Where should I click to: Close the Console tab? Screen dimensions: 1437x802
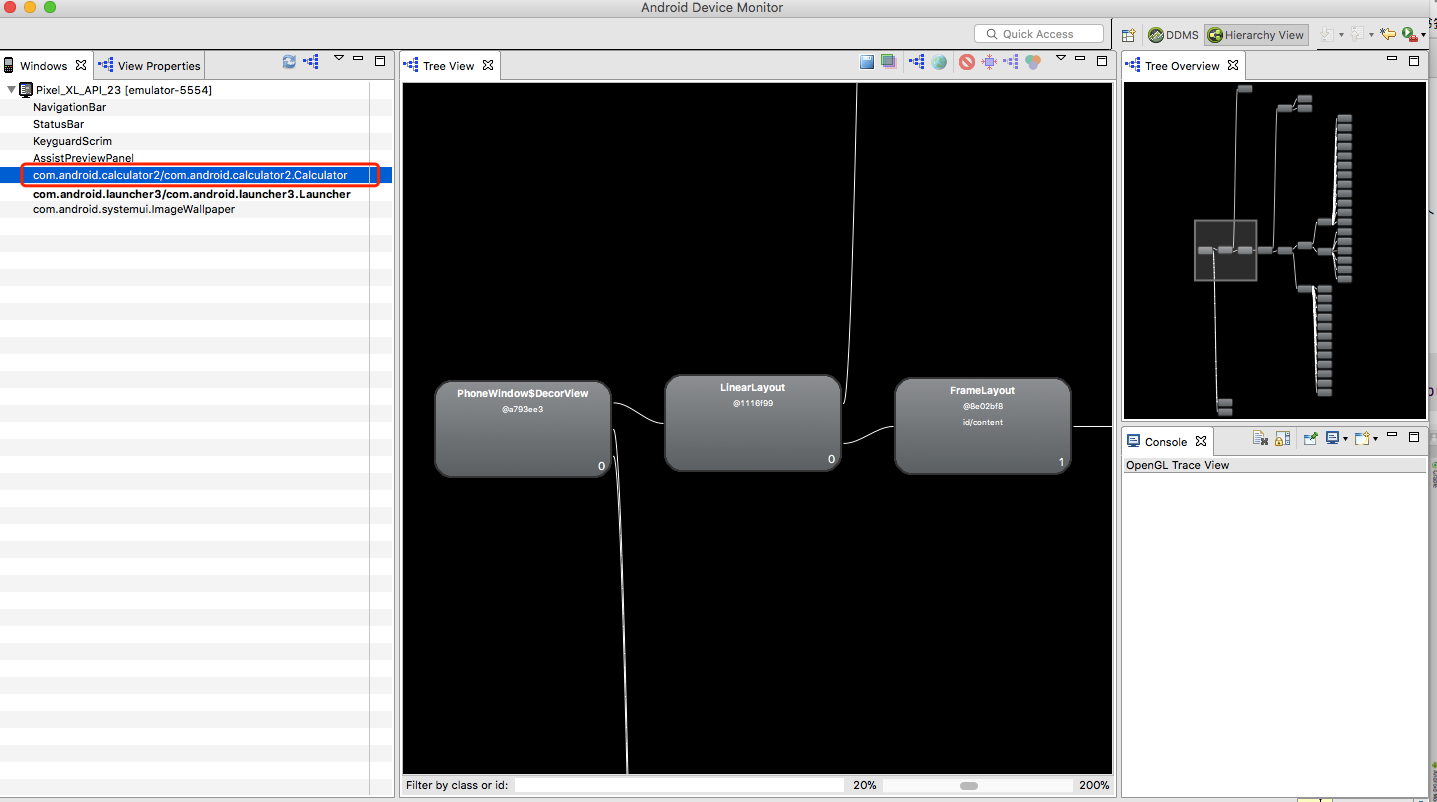(1201, 441)
